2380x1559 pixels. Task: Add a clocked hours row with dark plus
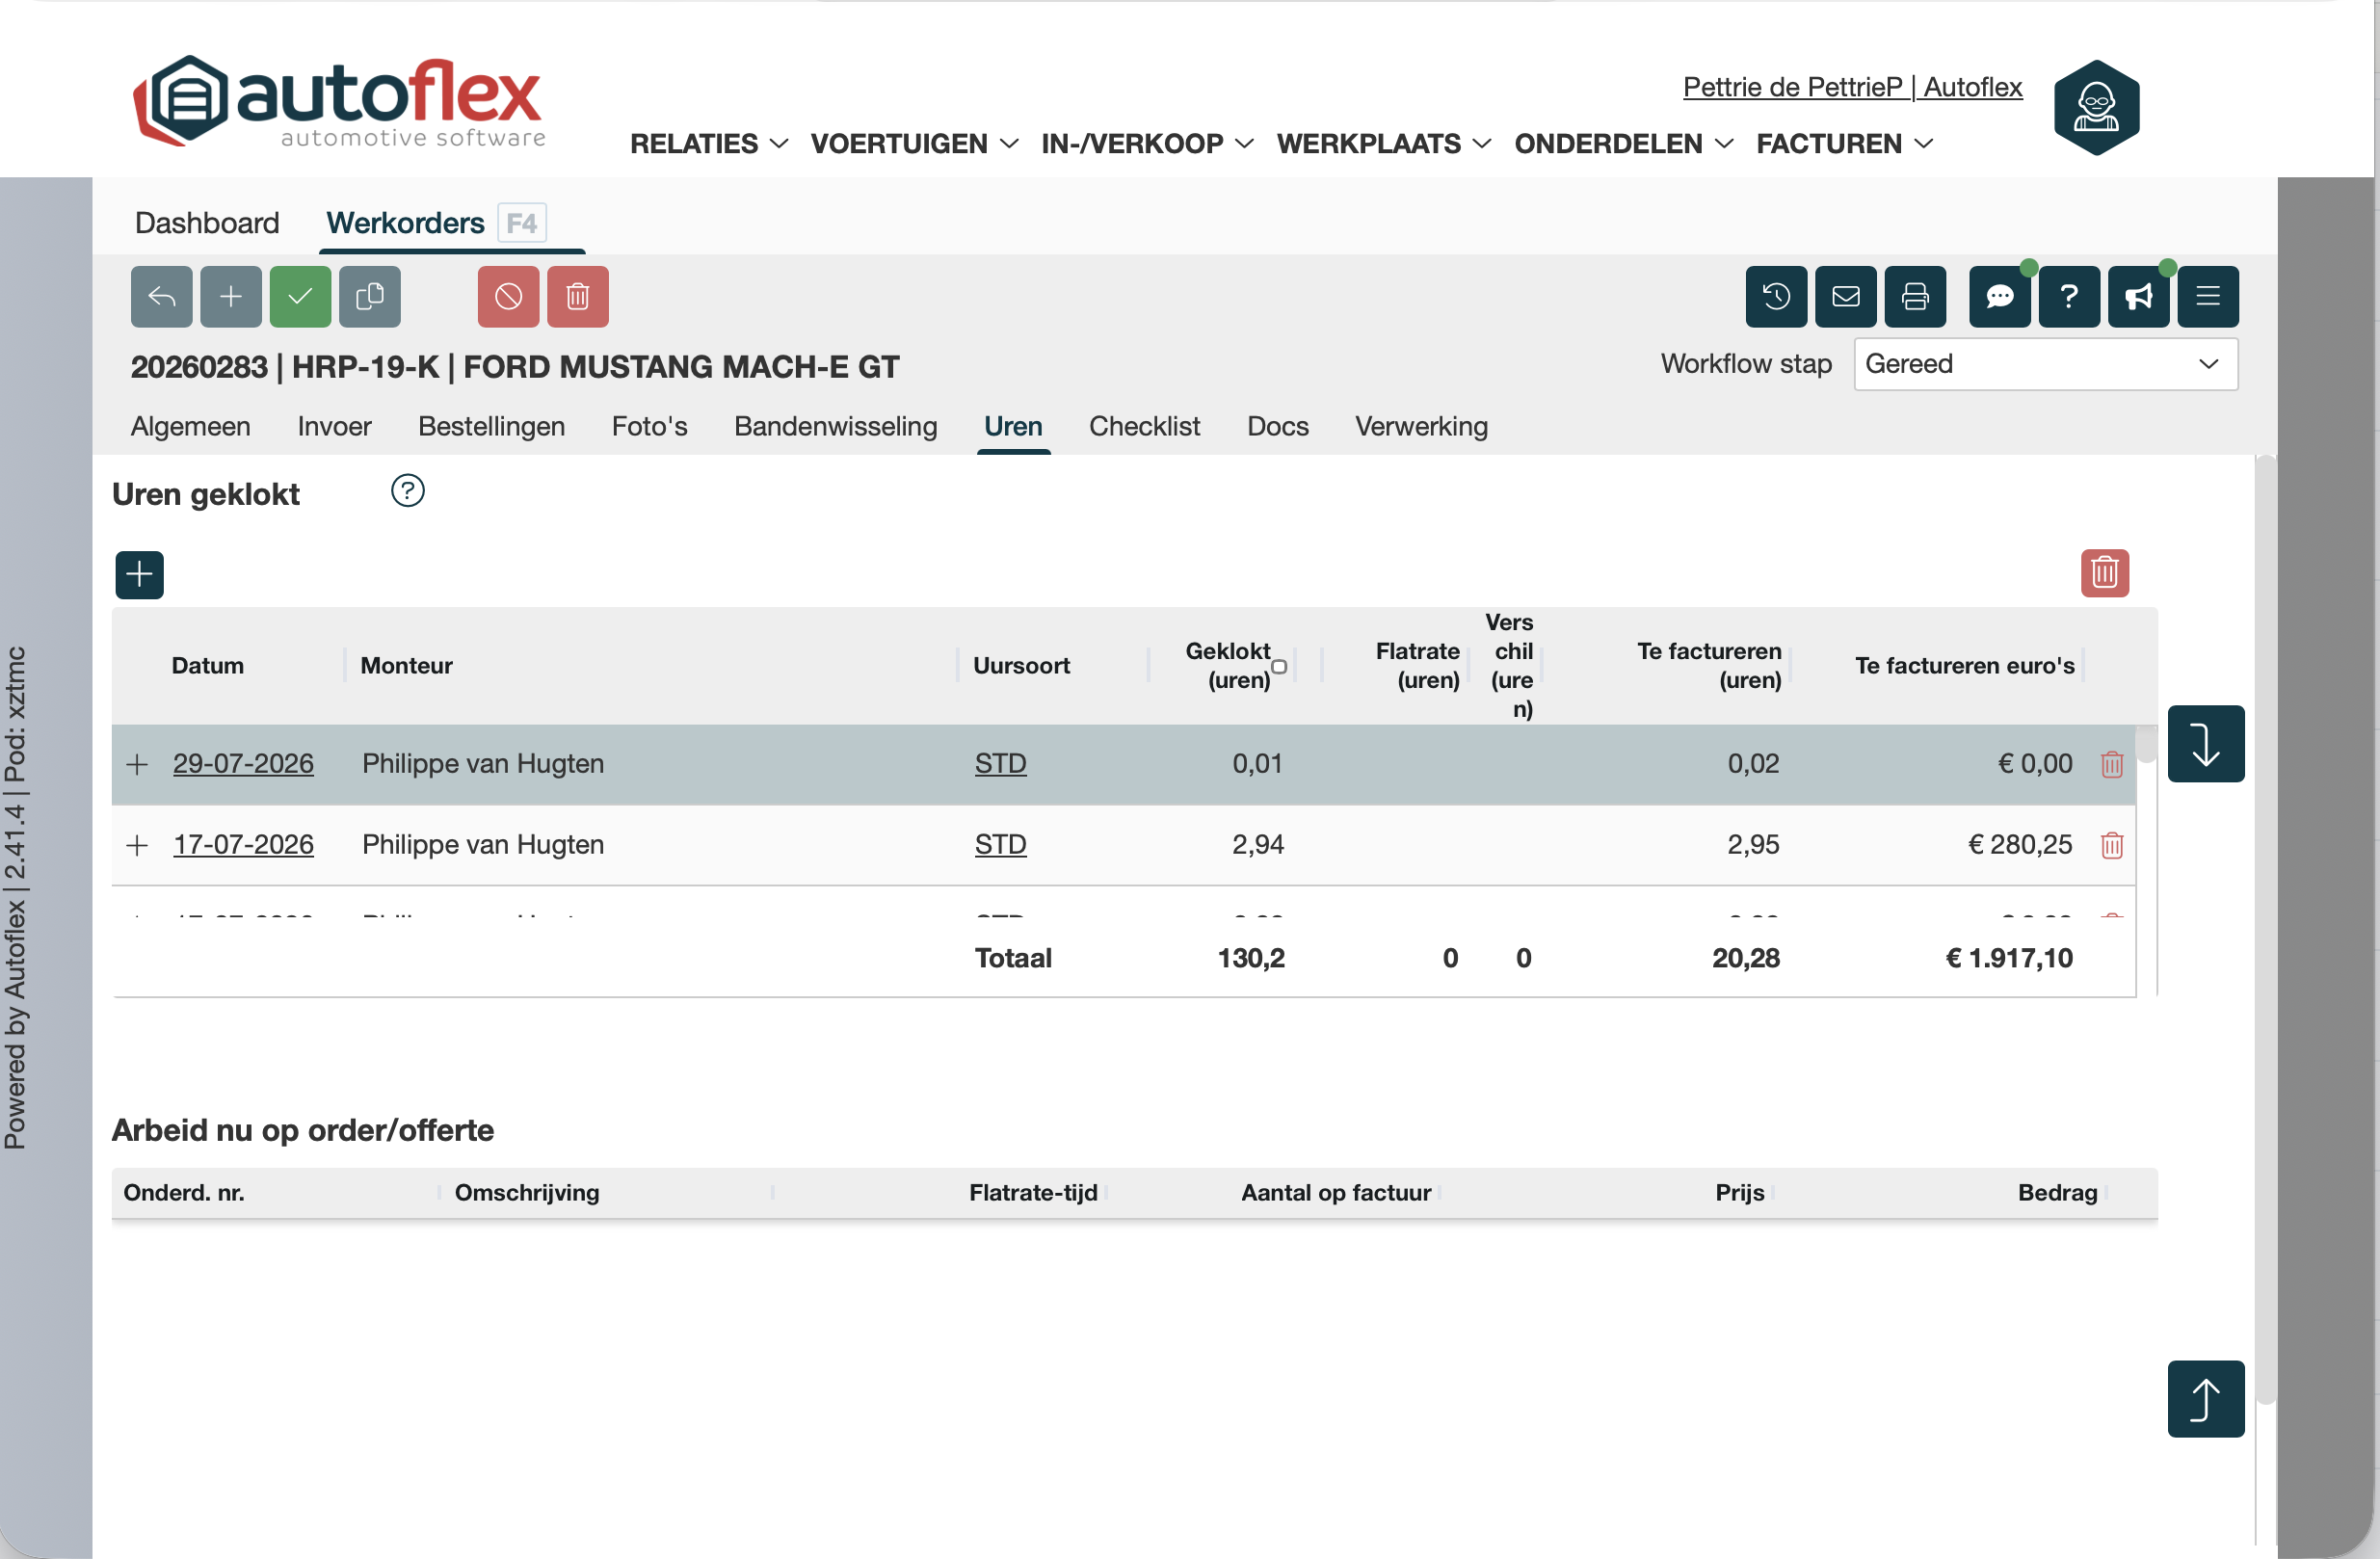coord(139,574)
